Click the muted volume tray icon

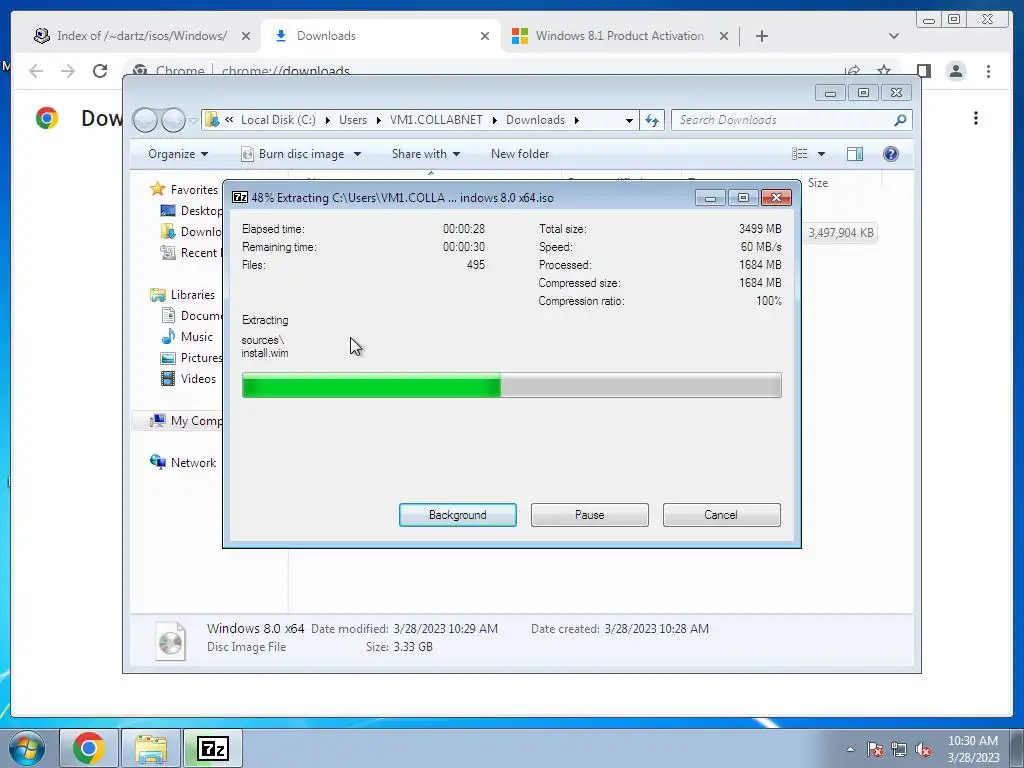click(923, 750)
